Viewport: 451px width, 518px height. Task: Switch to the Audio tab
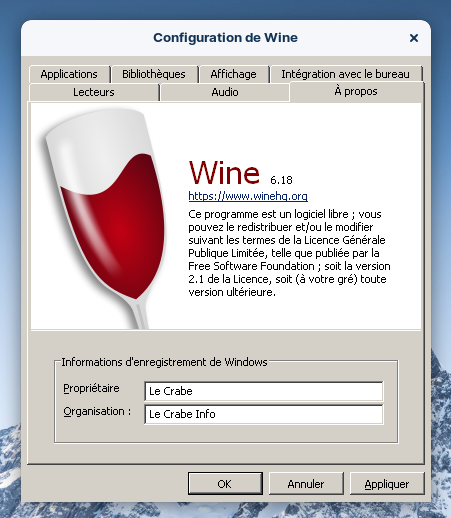click(225, 92)
